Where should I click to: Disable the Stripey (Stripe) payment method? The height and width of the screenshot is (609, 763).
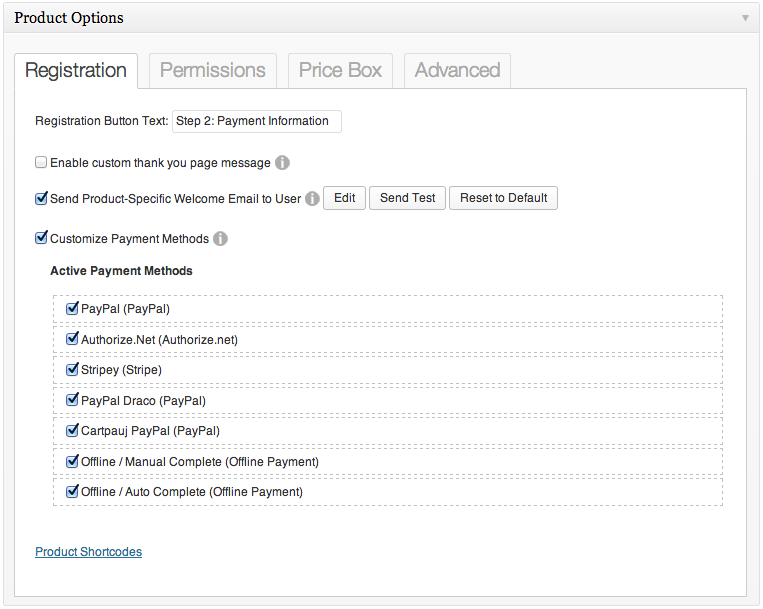(72, 369)
